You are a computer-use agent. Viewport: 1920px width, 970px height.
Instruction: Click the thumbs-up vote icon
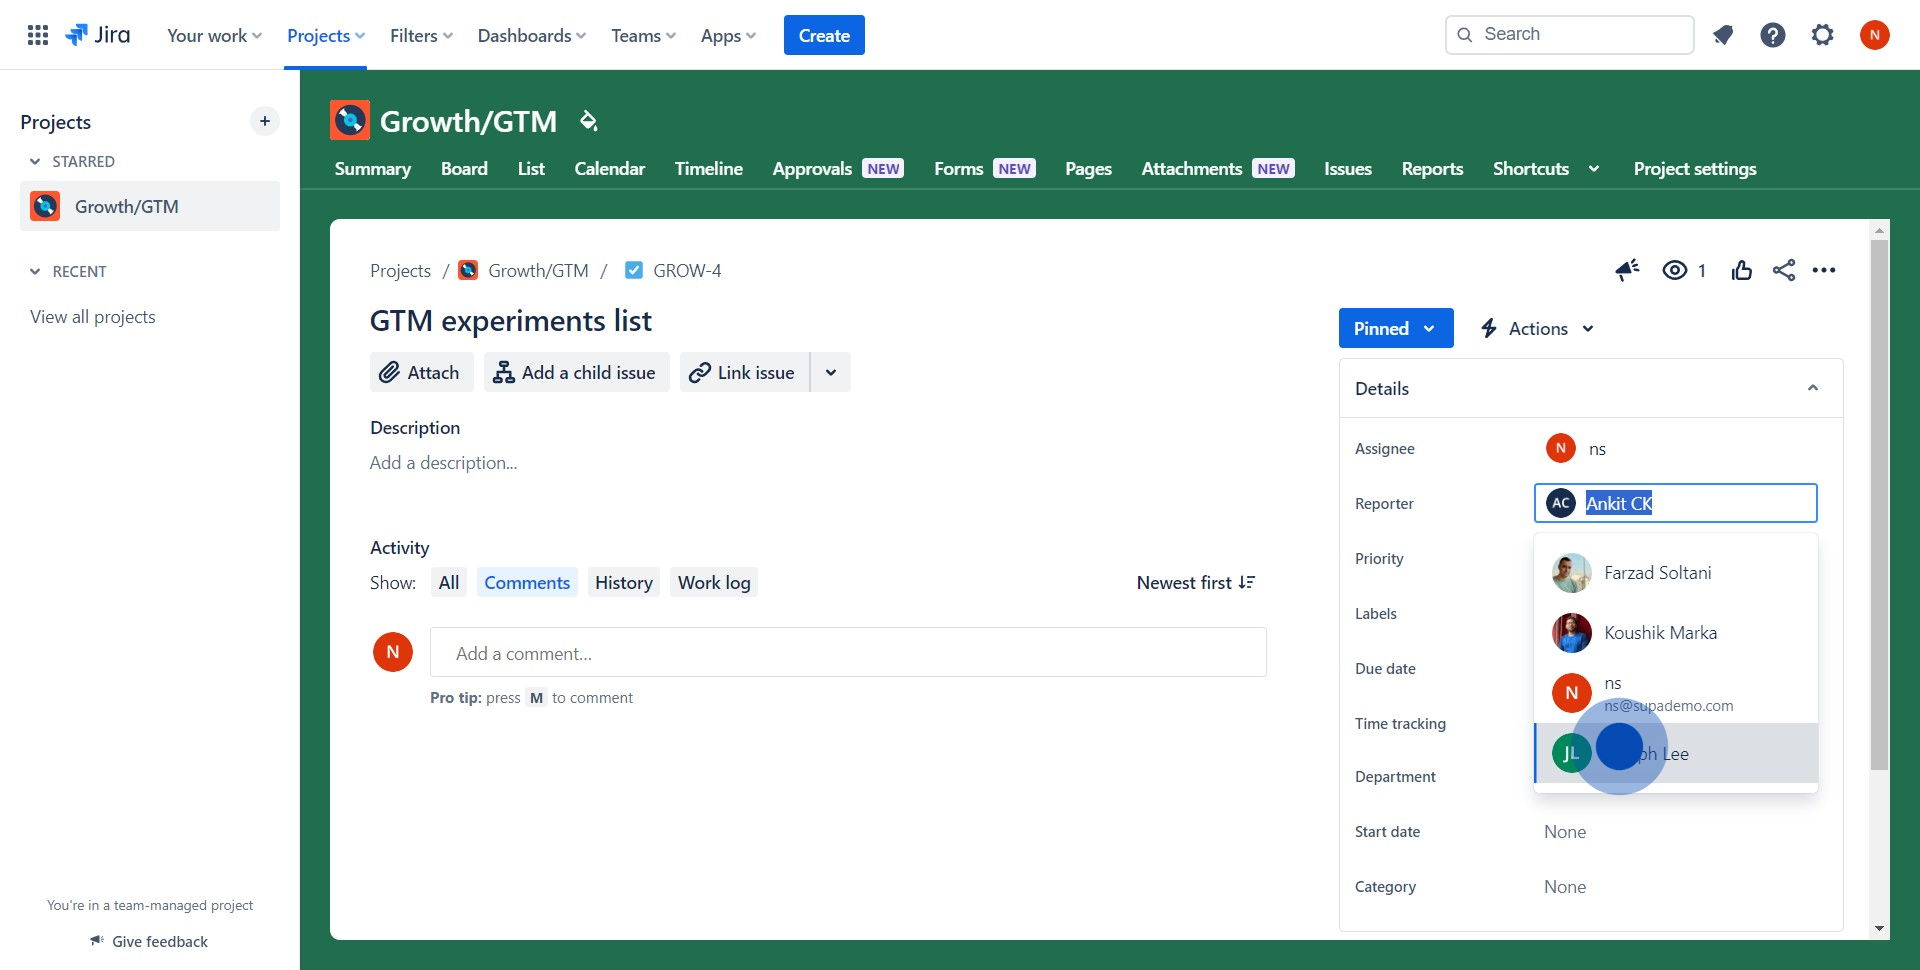tap(1742, 270)
